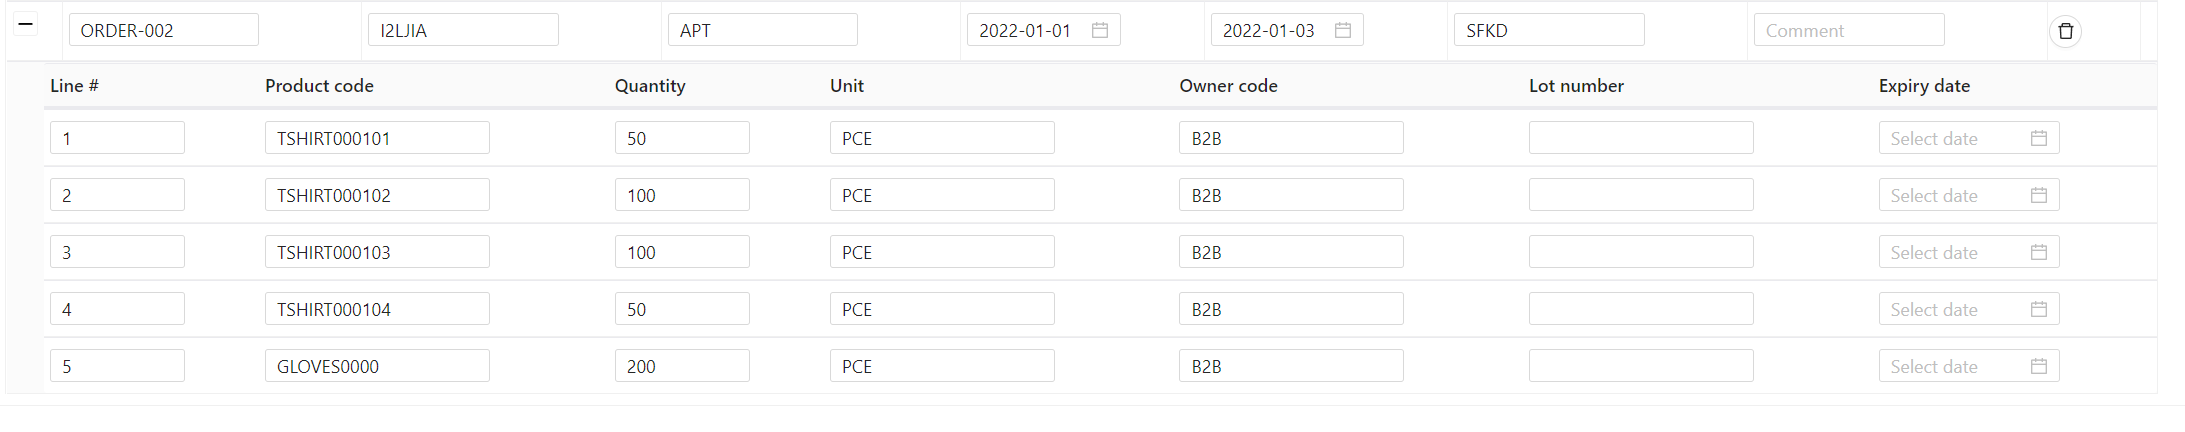Focus the GLOVES0000 product code field
The image size is (2185, 432).
(376, 366)
